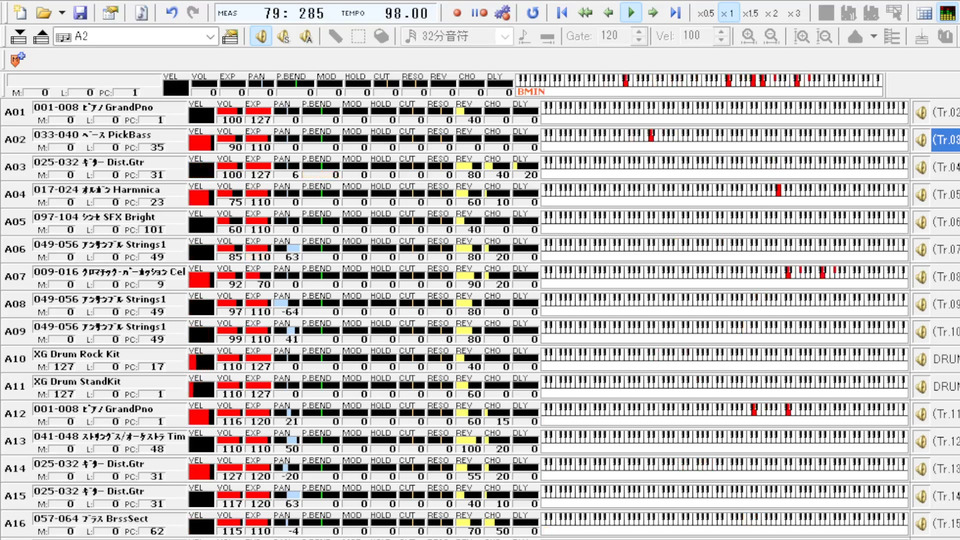Jump to the start of the song
Image resolution: width=960 pixels, height=540 pixels.
tap(562, 13)
